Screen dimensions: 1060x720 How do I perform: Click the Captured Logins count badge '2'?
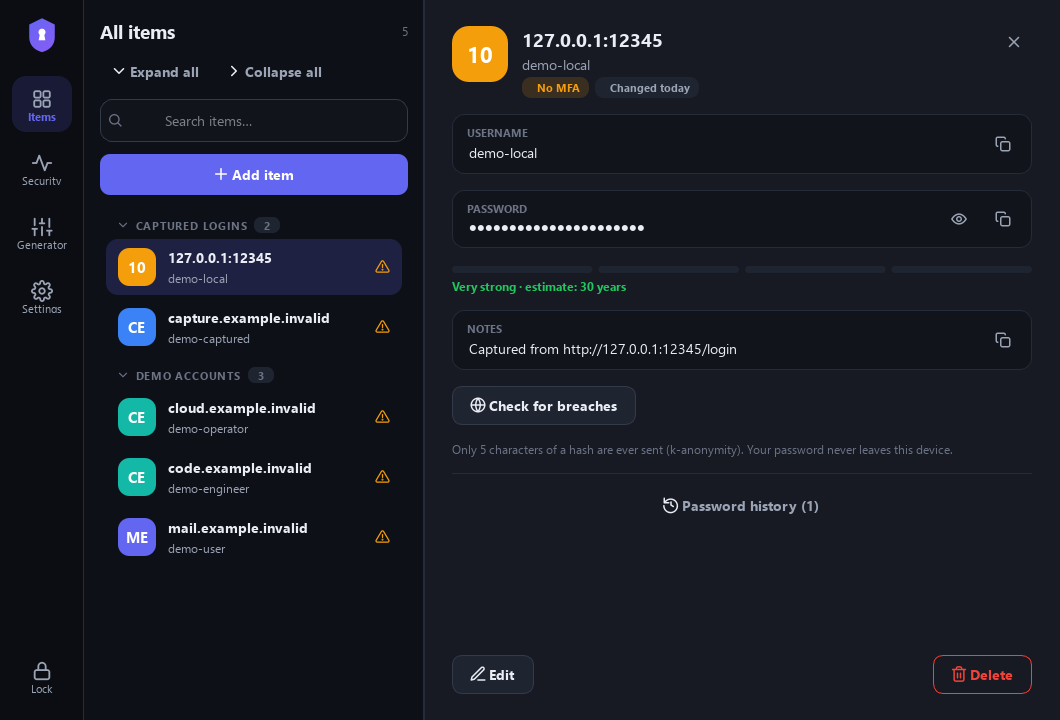click(x=267, y=226)
